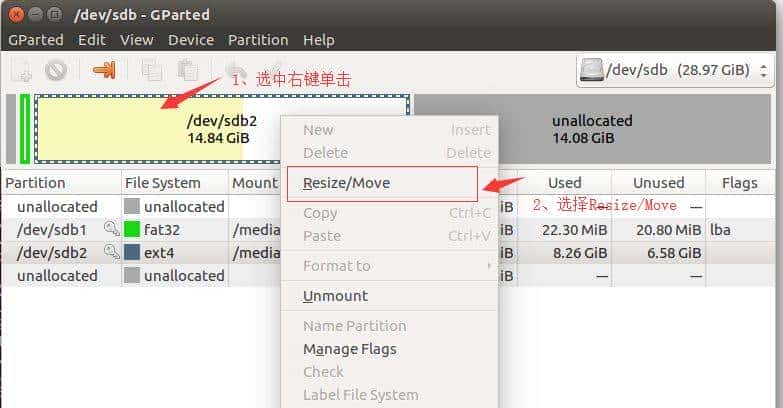Click the blue ext4 color swatch
Screen dimensions: 783x408
[x=132, y=252]
